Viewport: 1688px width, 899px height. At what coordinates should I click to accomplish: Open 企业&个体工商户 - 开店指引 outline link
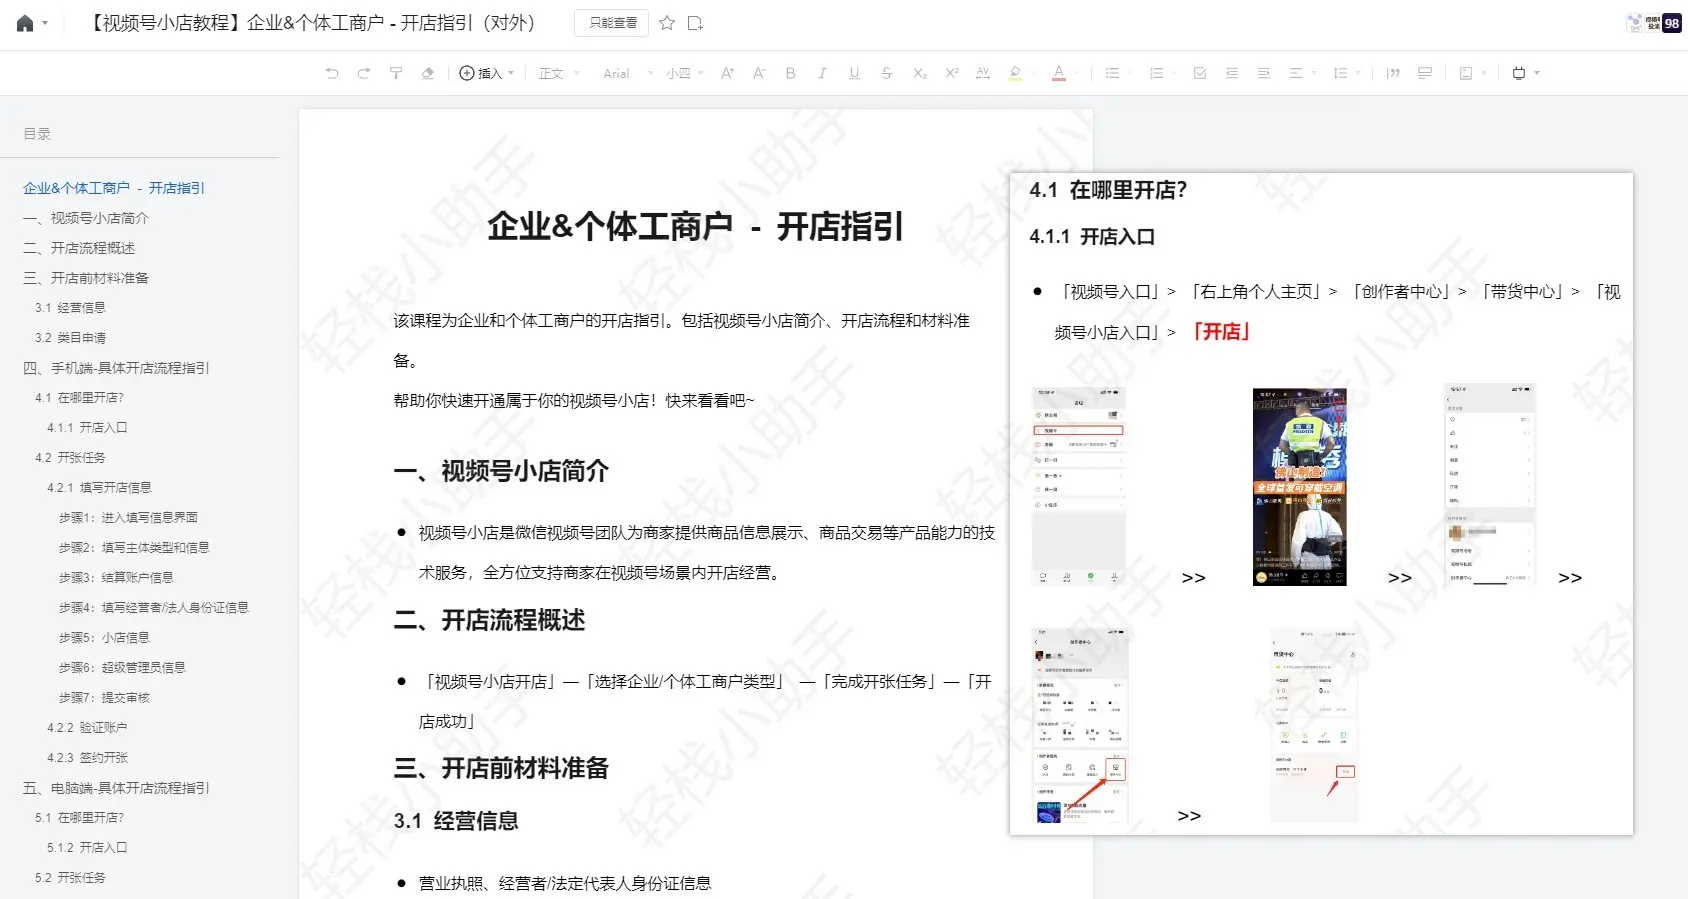(x=114, y=188)
